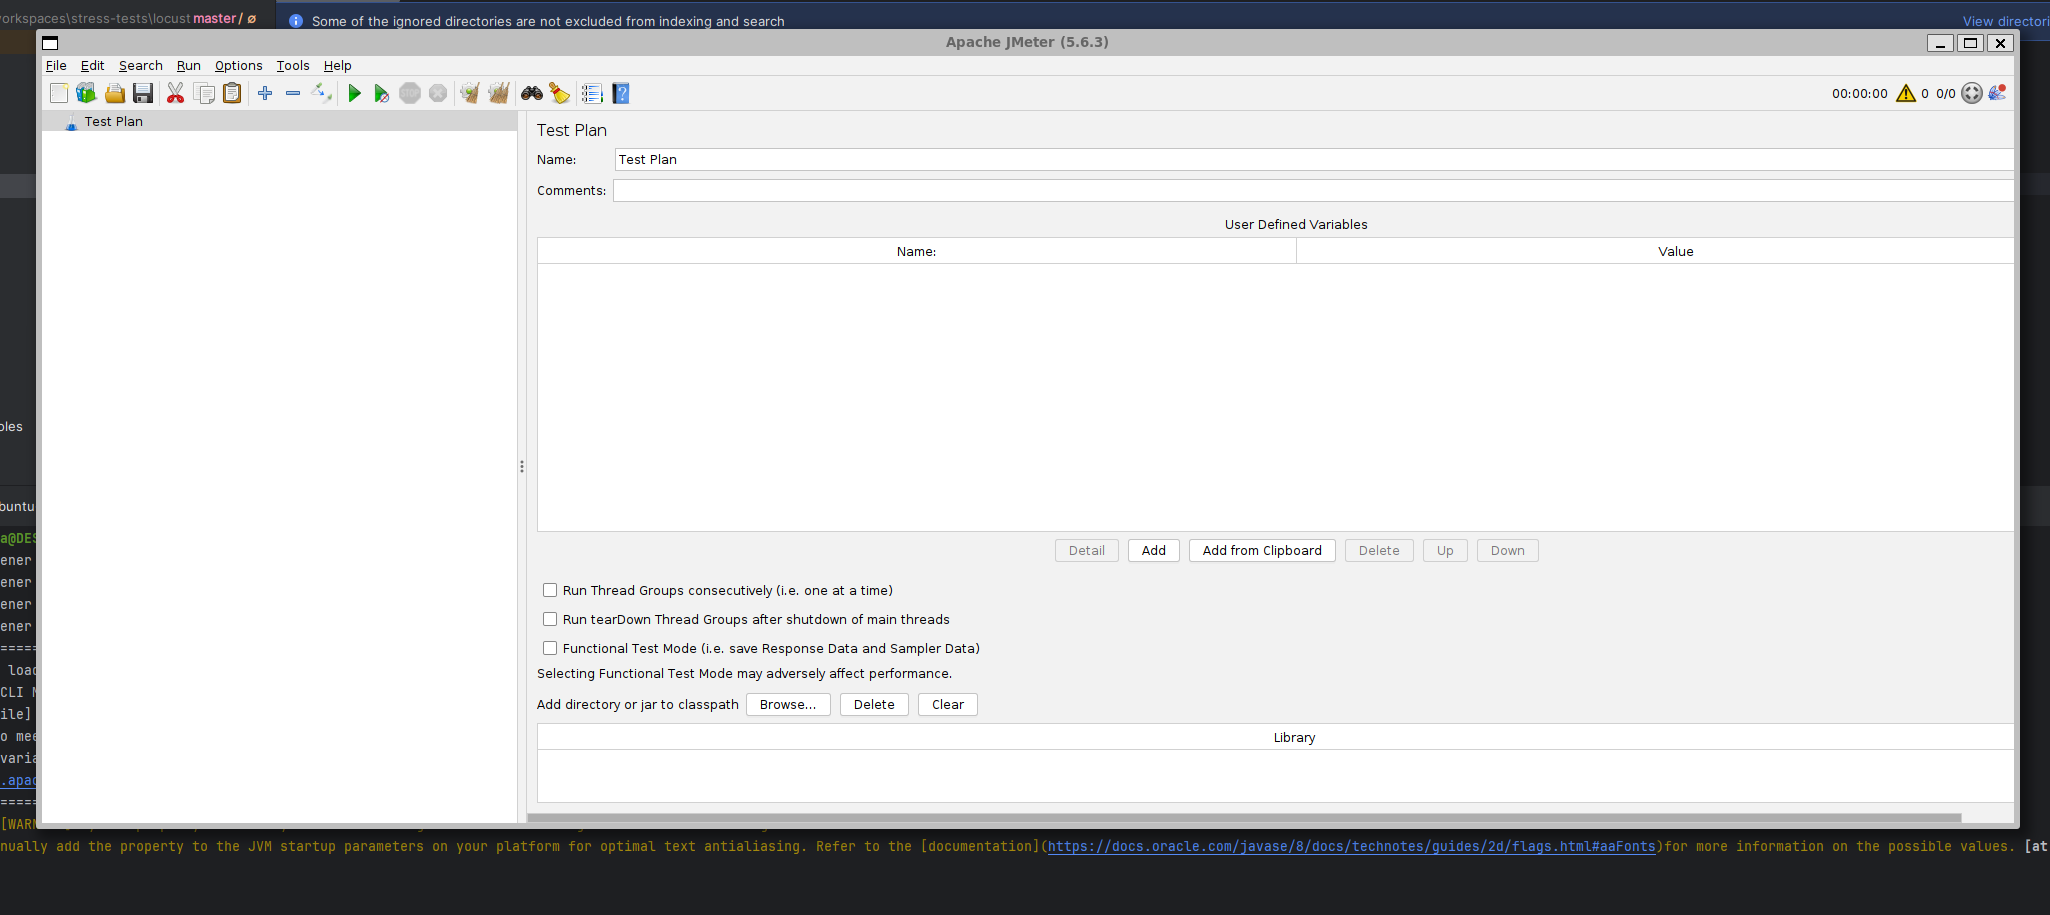Click Add variable button
2050x915 pixels.
[1154, 550]
